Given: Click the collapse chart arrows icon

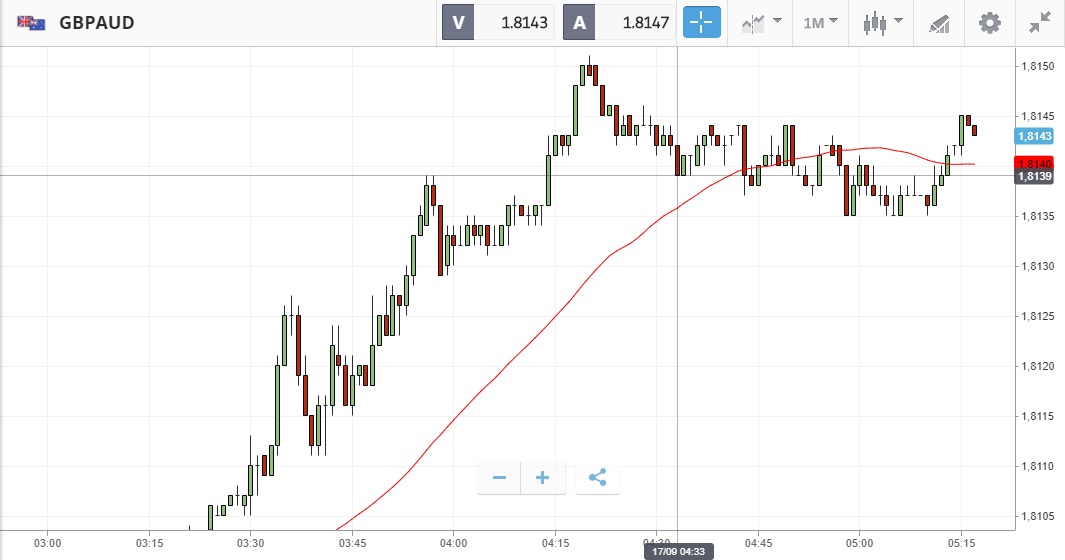Looking at the screenshot, I should pyautogui.click(x=1040, y=22).
